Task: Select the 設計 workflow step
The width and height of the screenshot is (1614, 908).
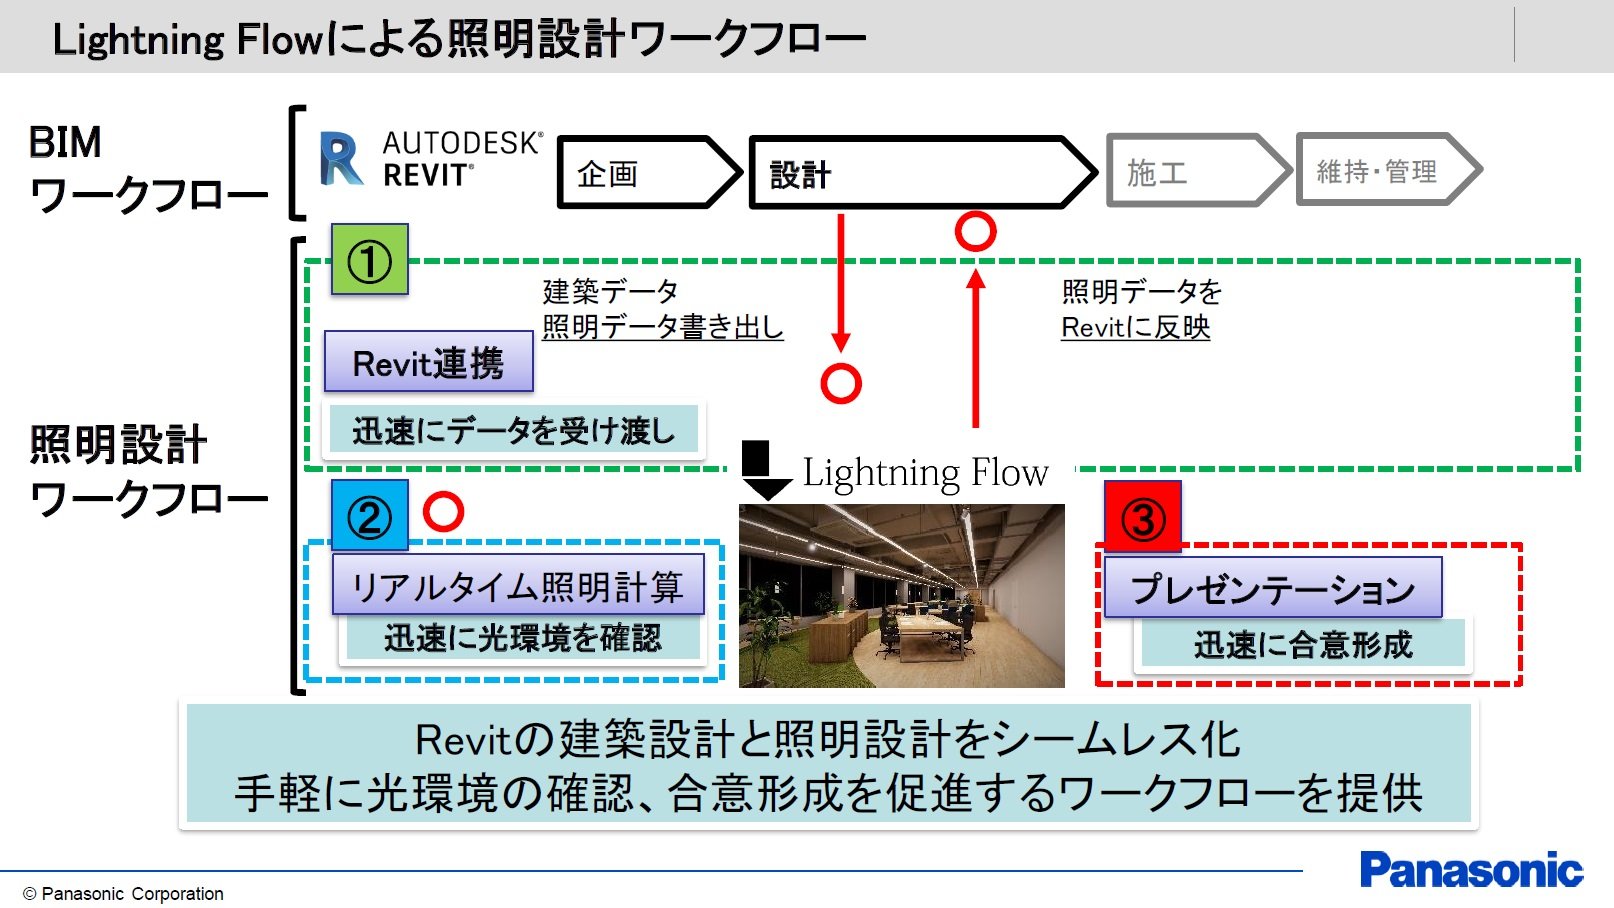Action: tap(922, 173)
